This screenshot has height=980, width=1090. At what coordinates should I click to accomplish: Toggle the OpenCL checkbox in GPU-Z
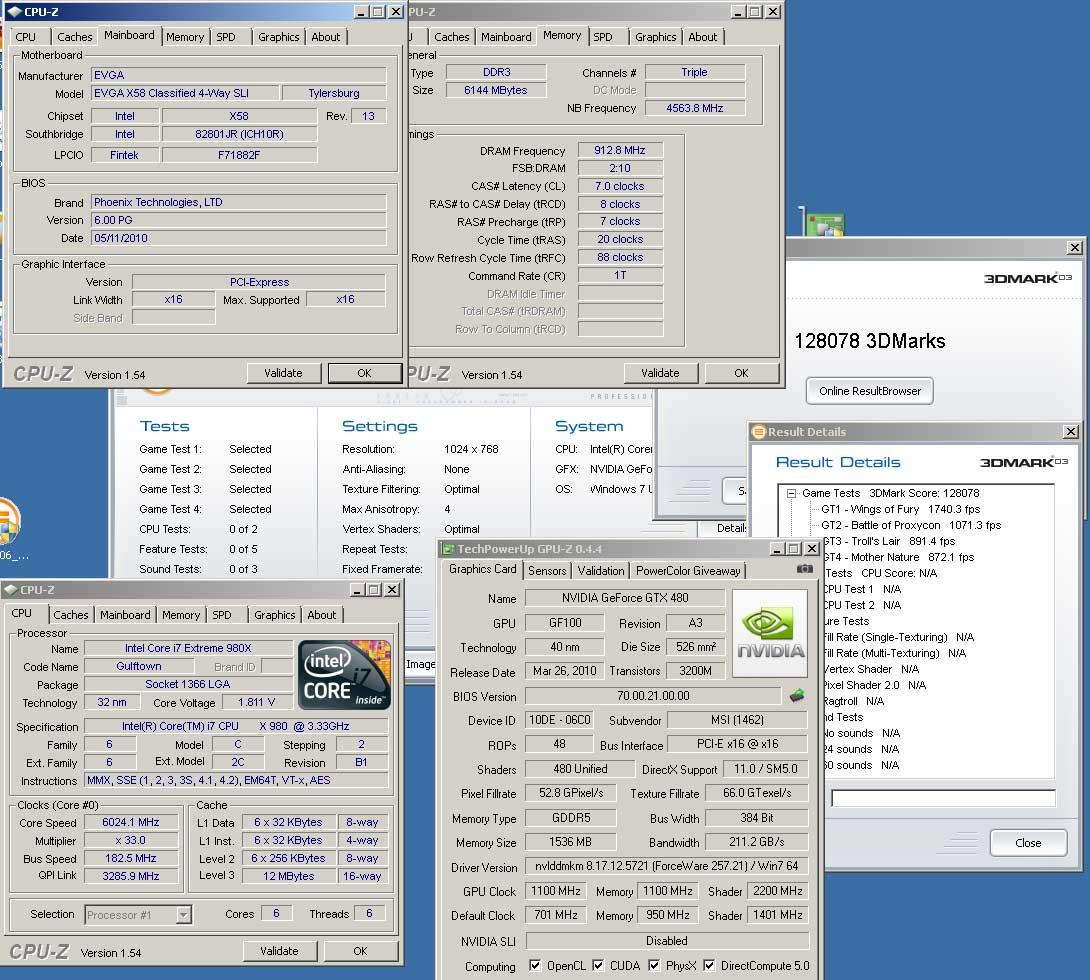[535, 965]
